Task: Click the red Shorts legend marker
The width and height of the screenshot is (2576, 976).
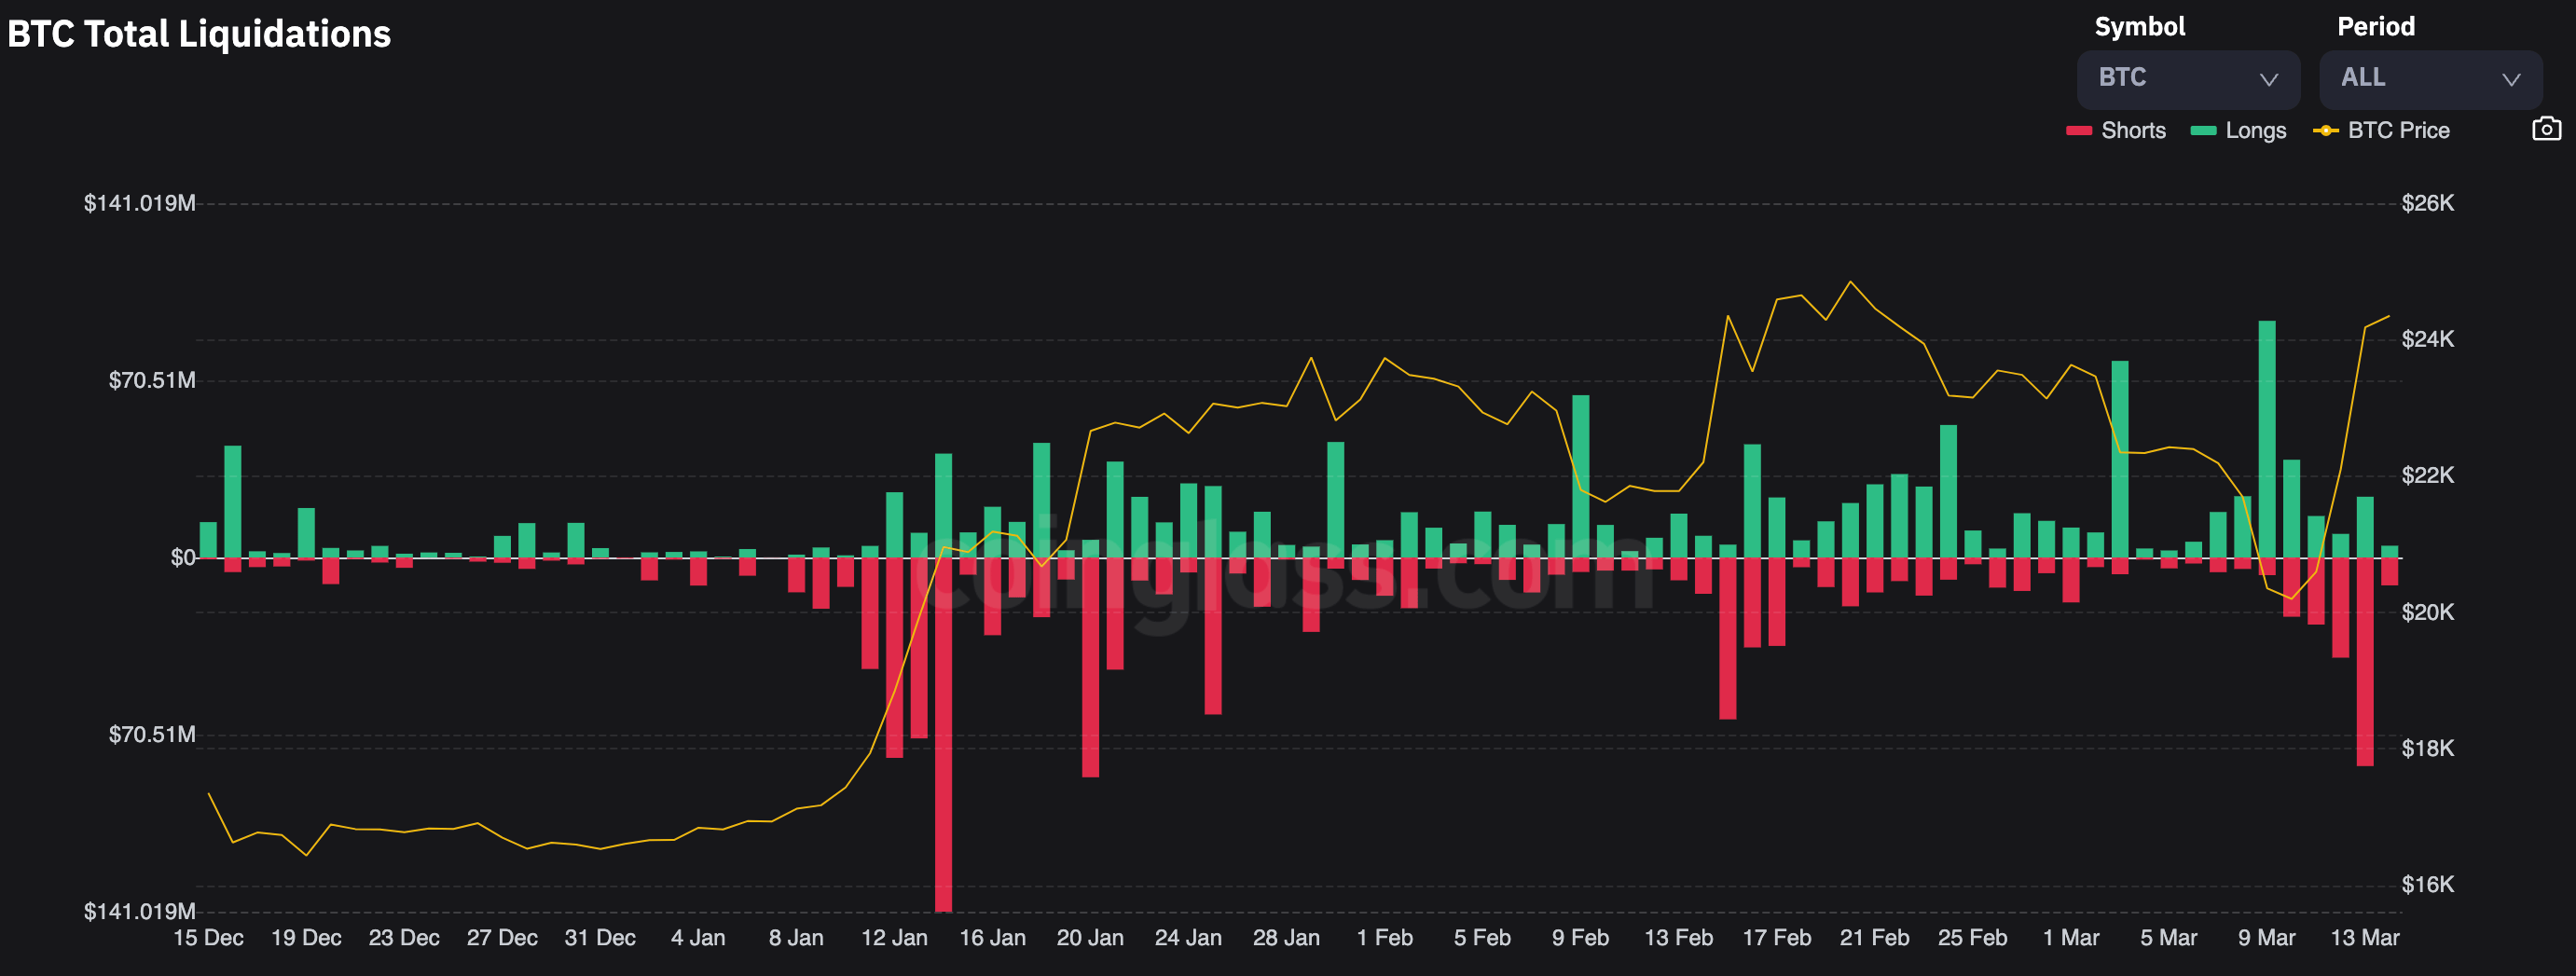Action: tap(2079, 131)
